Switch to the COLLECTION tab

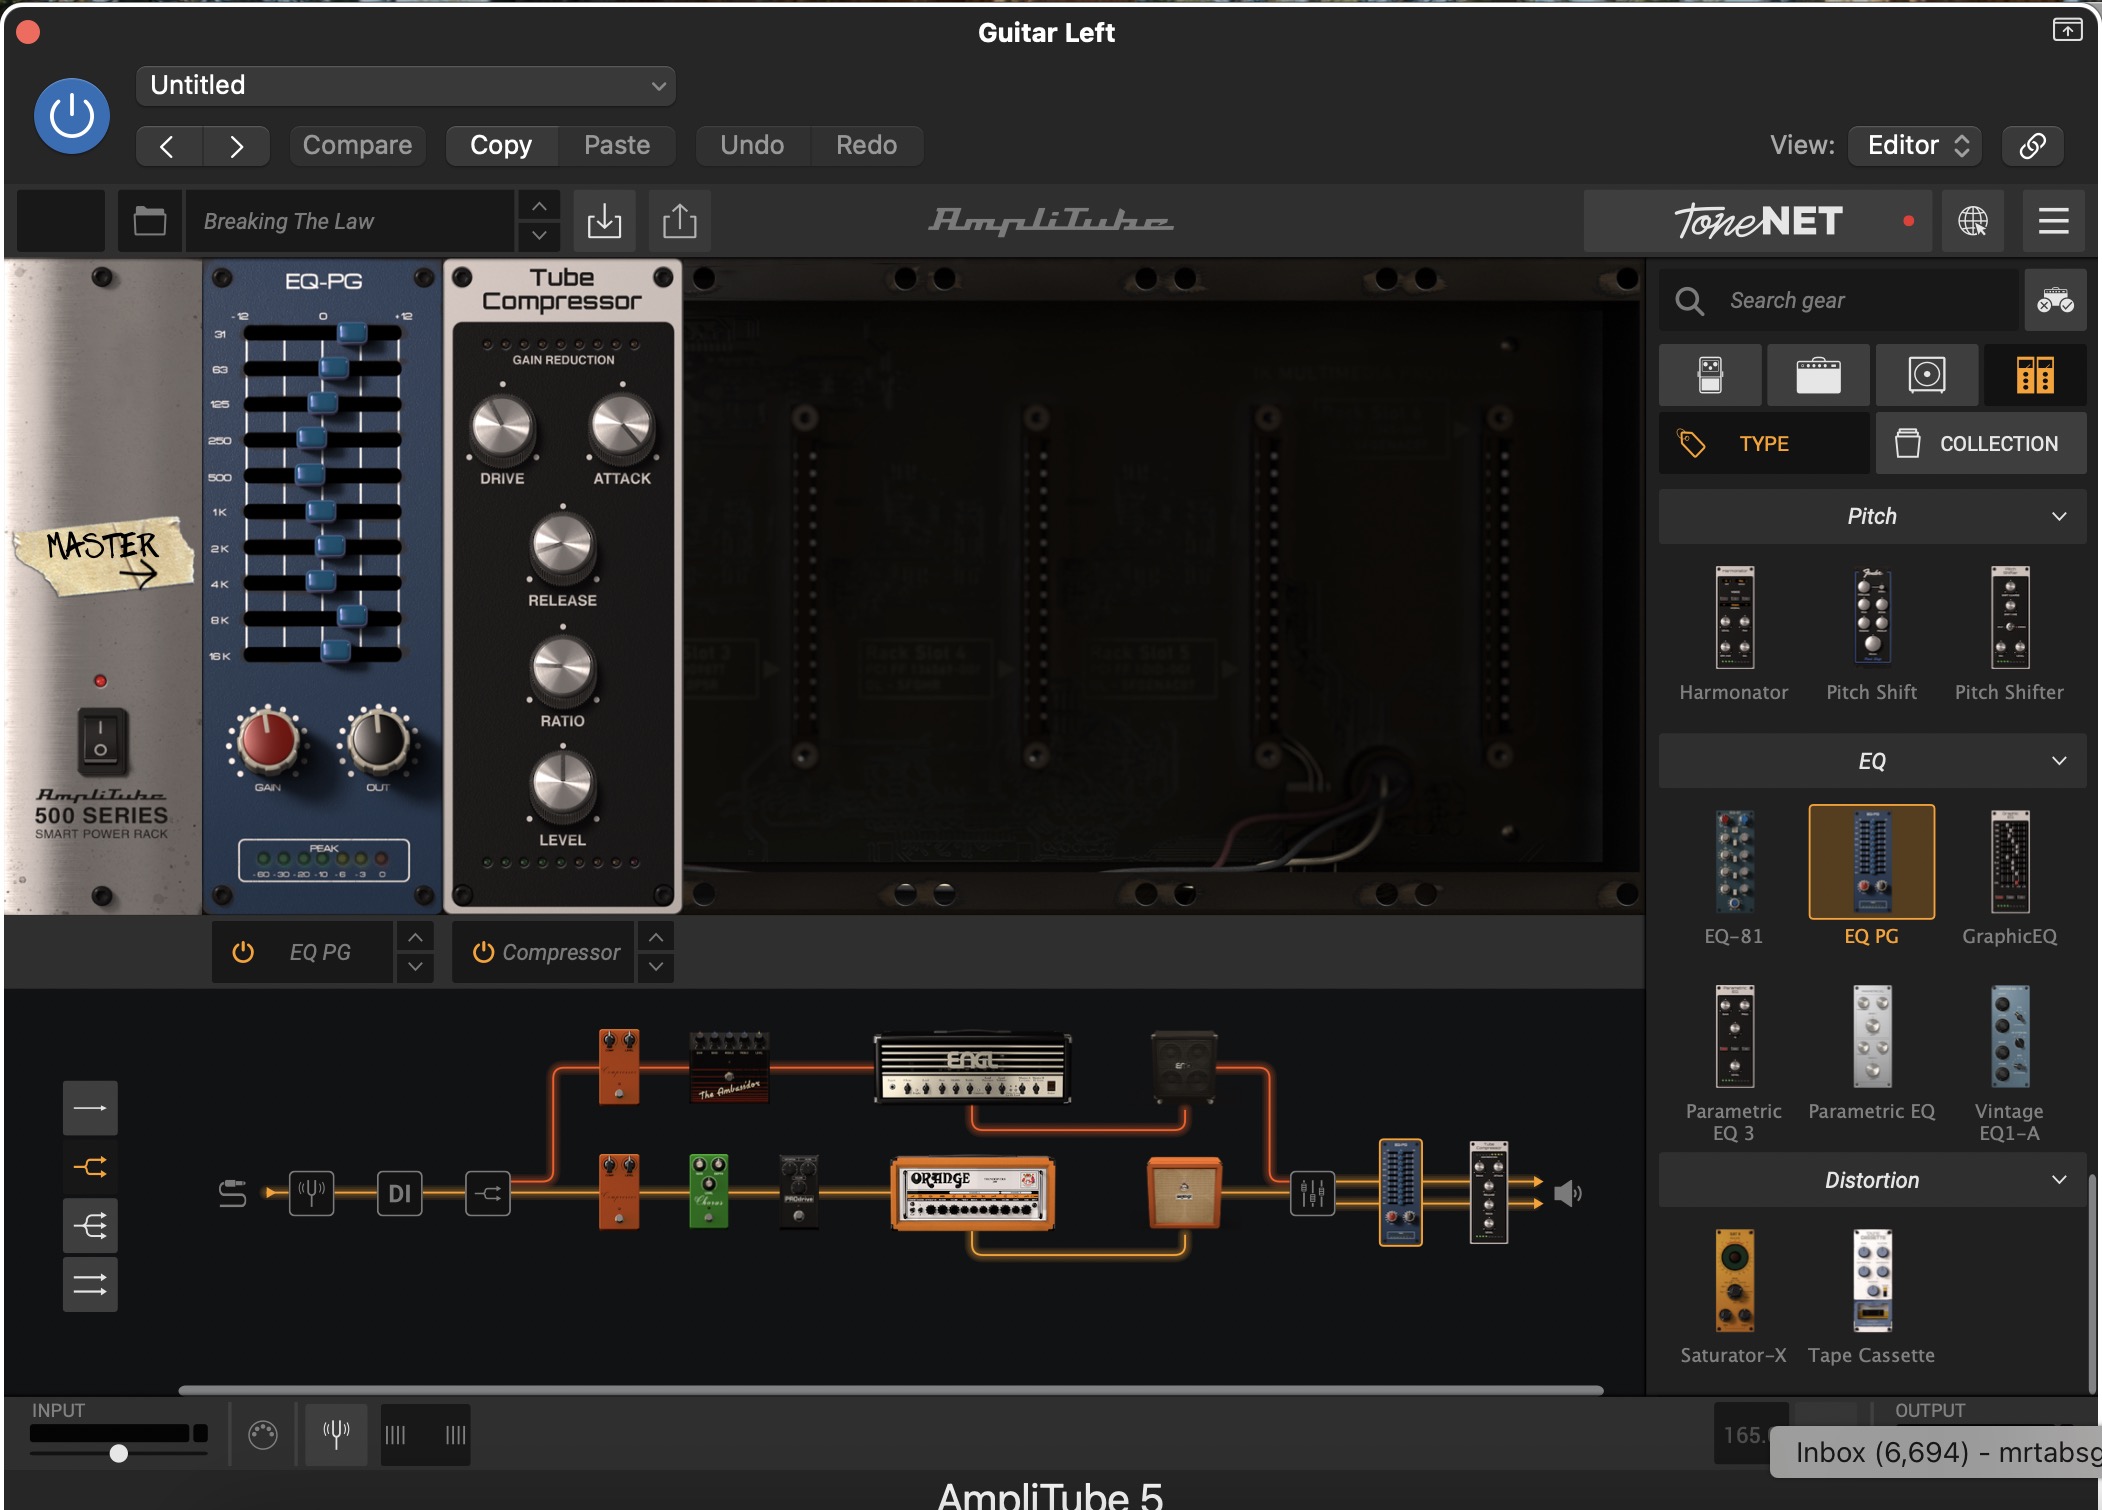pos(1980,443)
